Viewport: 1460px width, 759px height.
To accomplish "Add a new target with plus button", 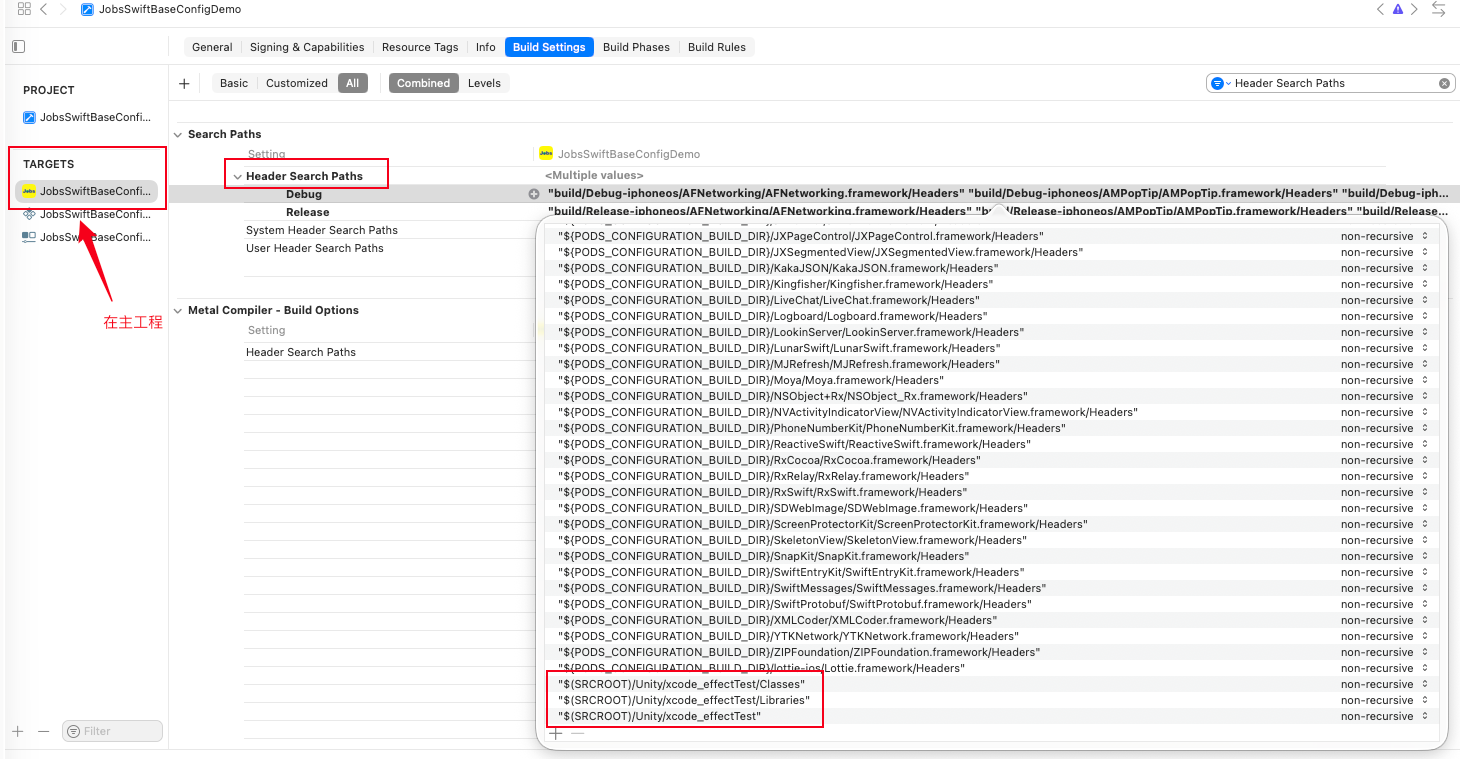I will point(18,731).
